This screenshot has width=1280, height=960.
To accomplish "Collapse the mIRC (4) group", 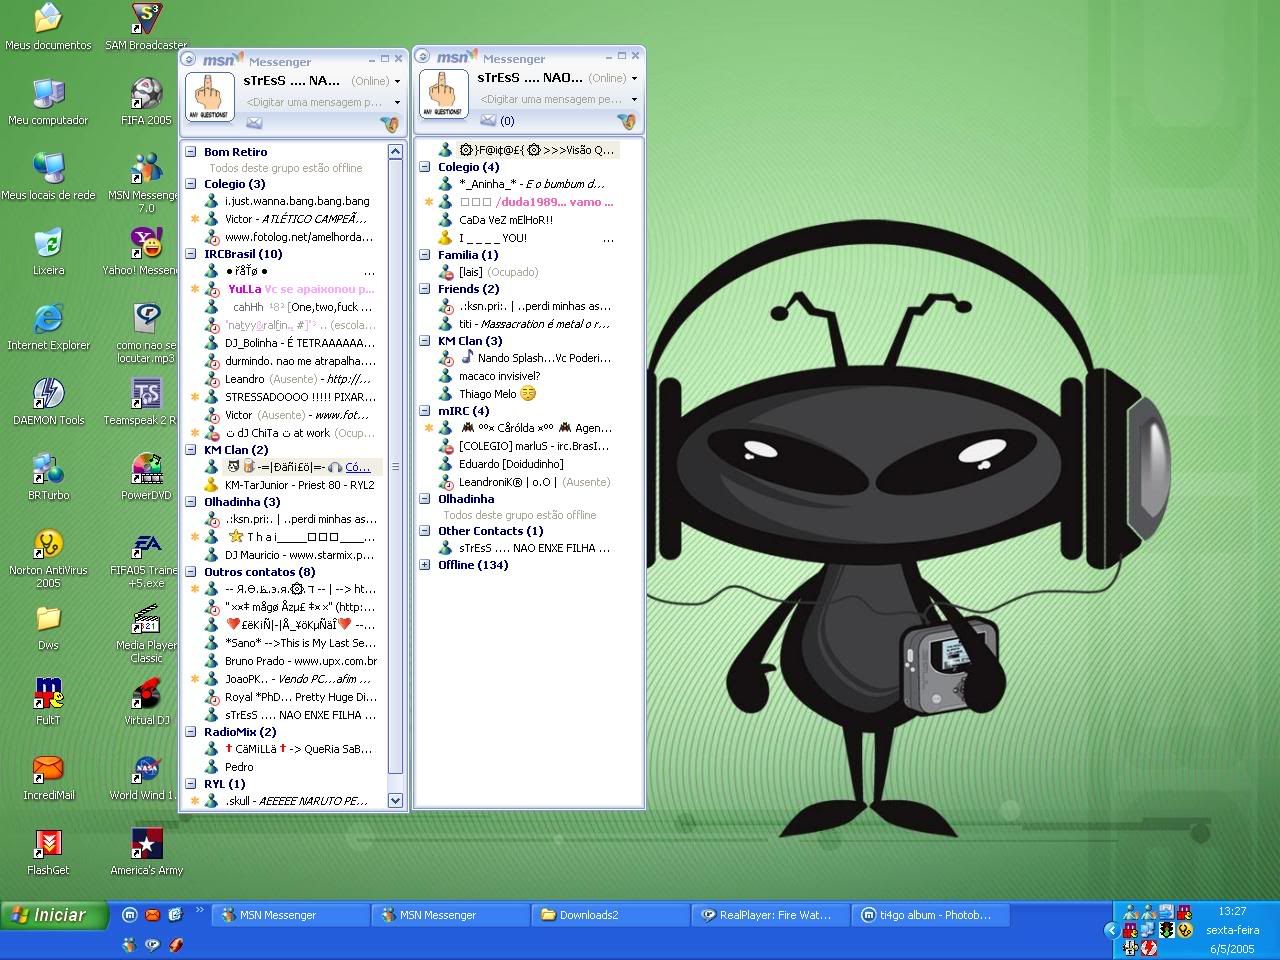I will [425, 411].
